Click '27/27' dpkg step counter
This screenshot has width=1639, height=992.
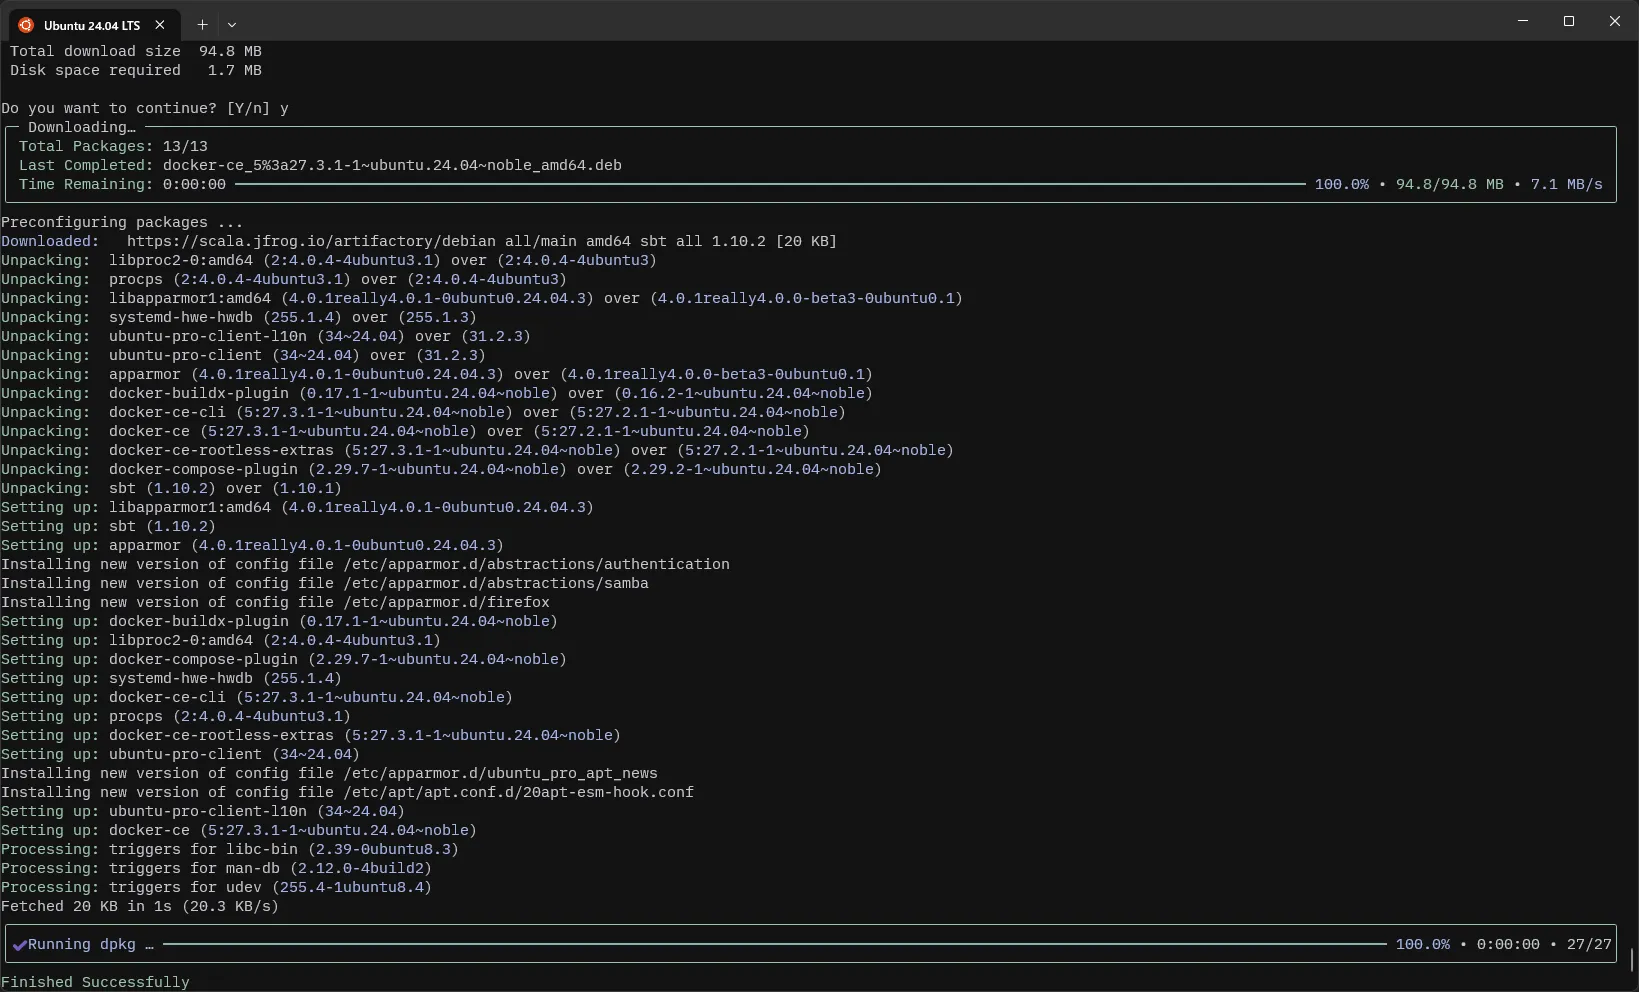click(x=1589, y=944)
